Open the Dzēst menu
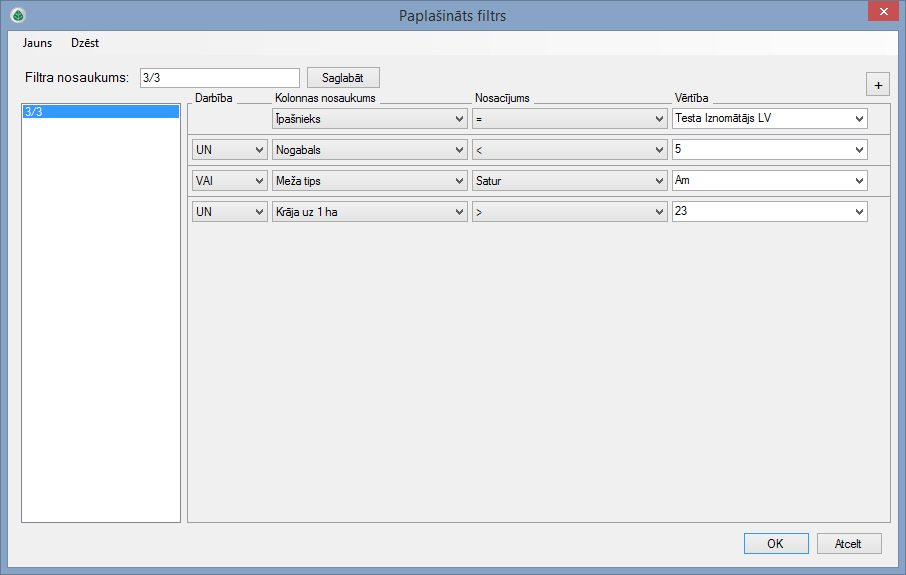 [x=85, y=43]
